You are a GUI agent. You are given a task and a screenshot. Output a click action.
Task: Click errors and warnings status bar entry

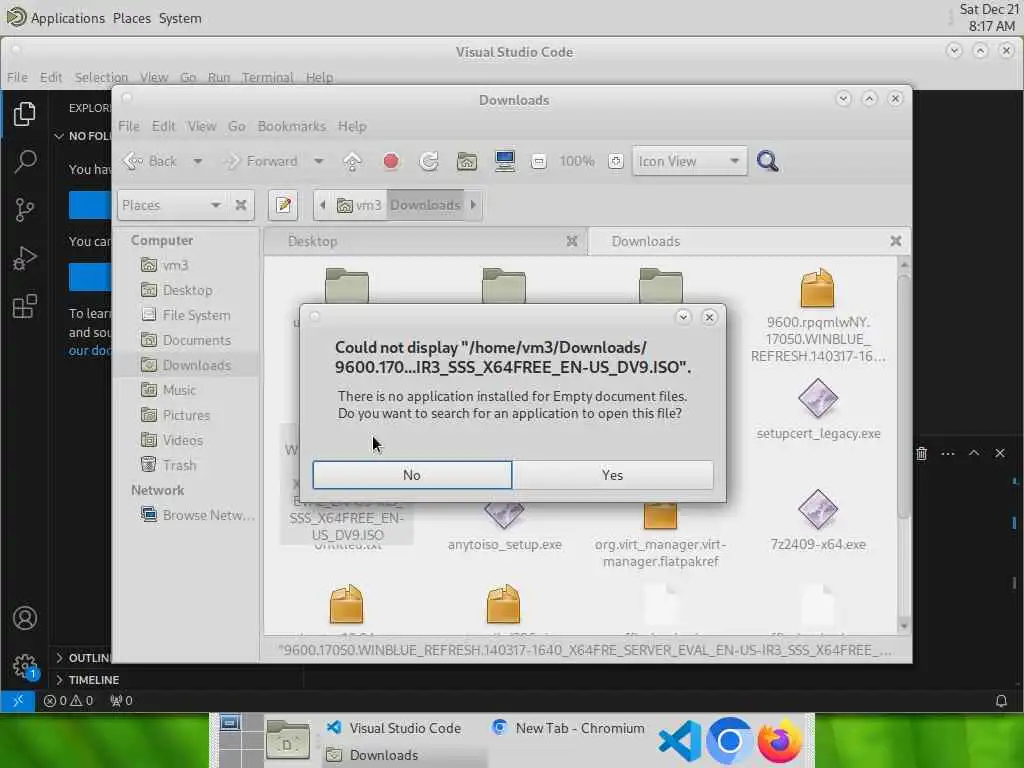pyautogui.click(x=68, y=701)
